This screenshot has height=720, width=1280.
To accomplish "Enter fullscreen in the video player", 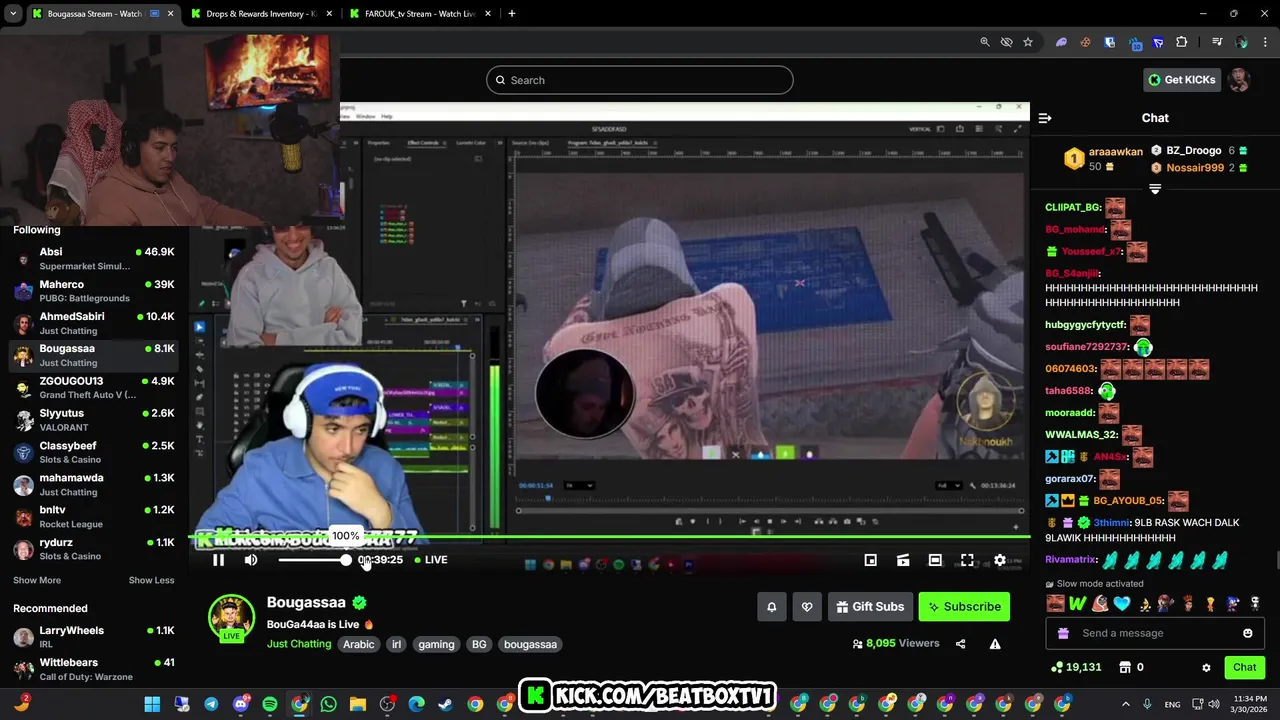I will [967, 560].
